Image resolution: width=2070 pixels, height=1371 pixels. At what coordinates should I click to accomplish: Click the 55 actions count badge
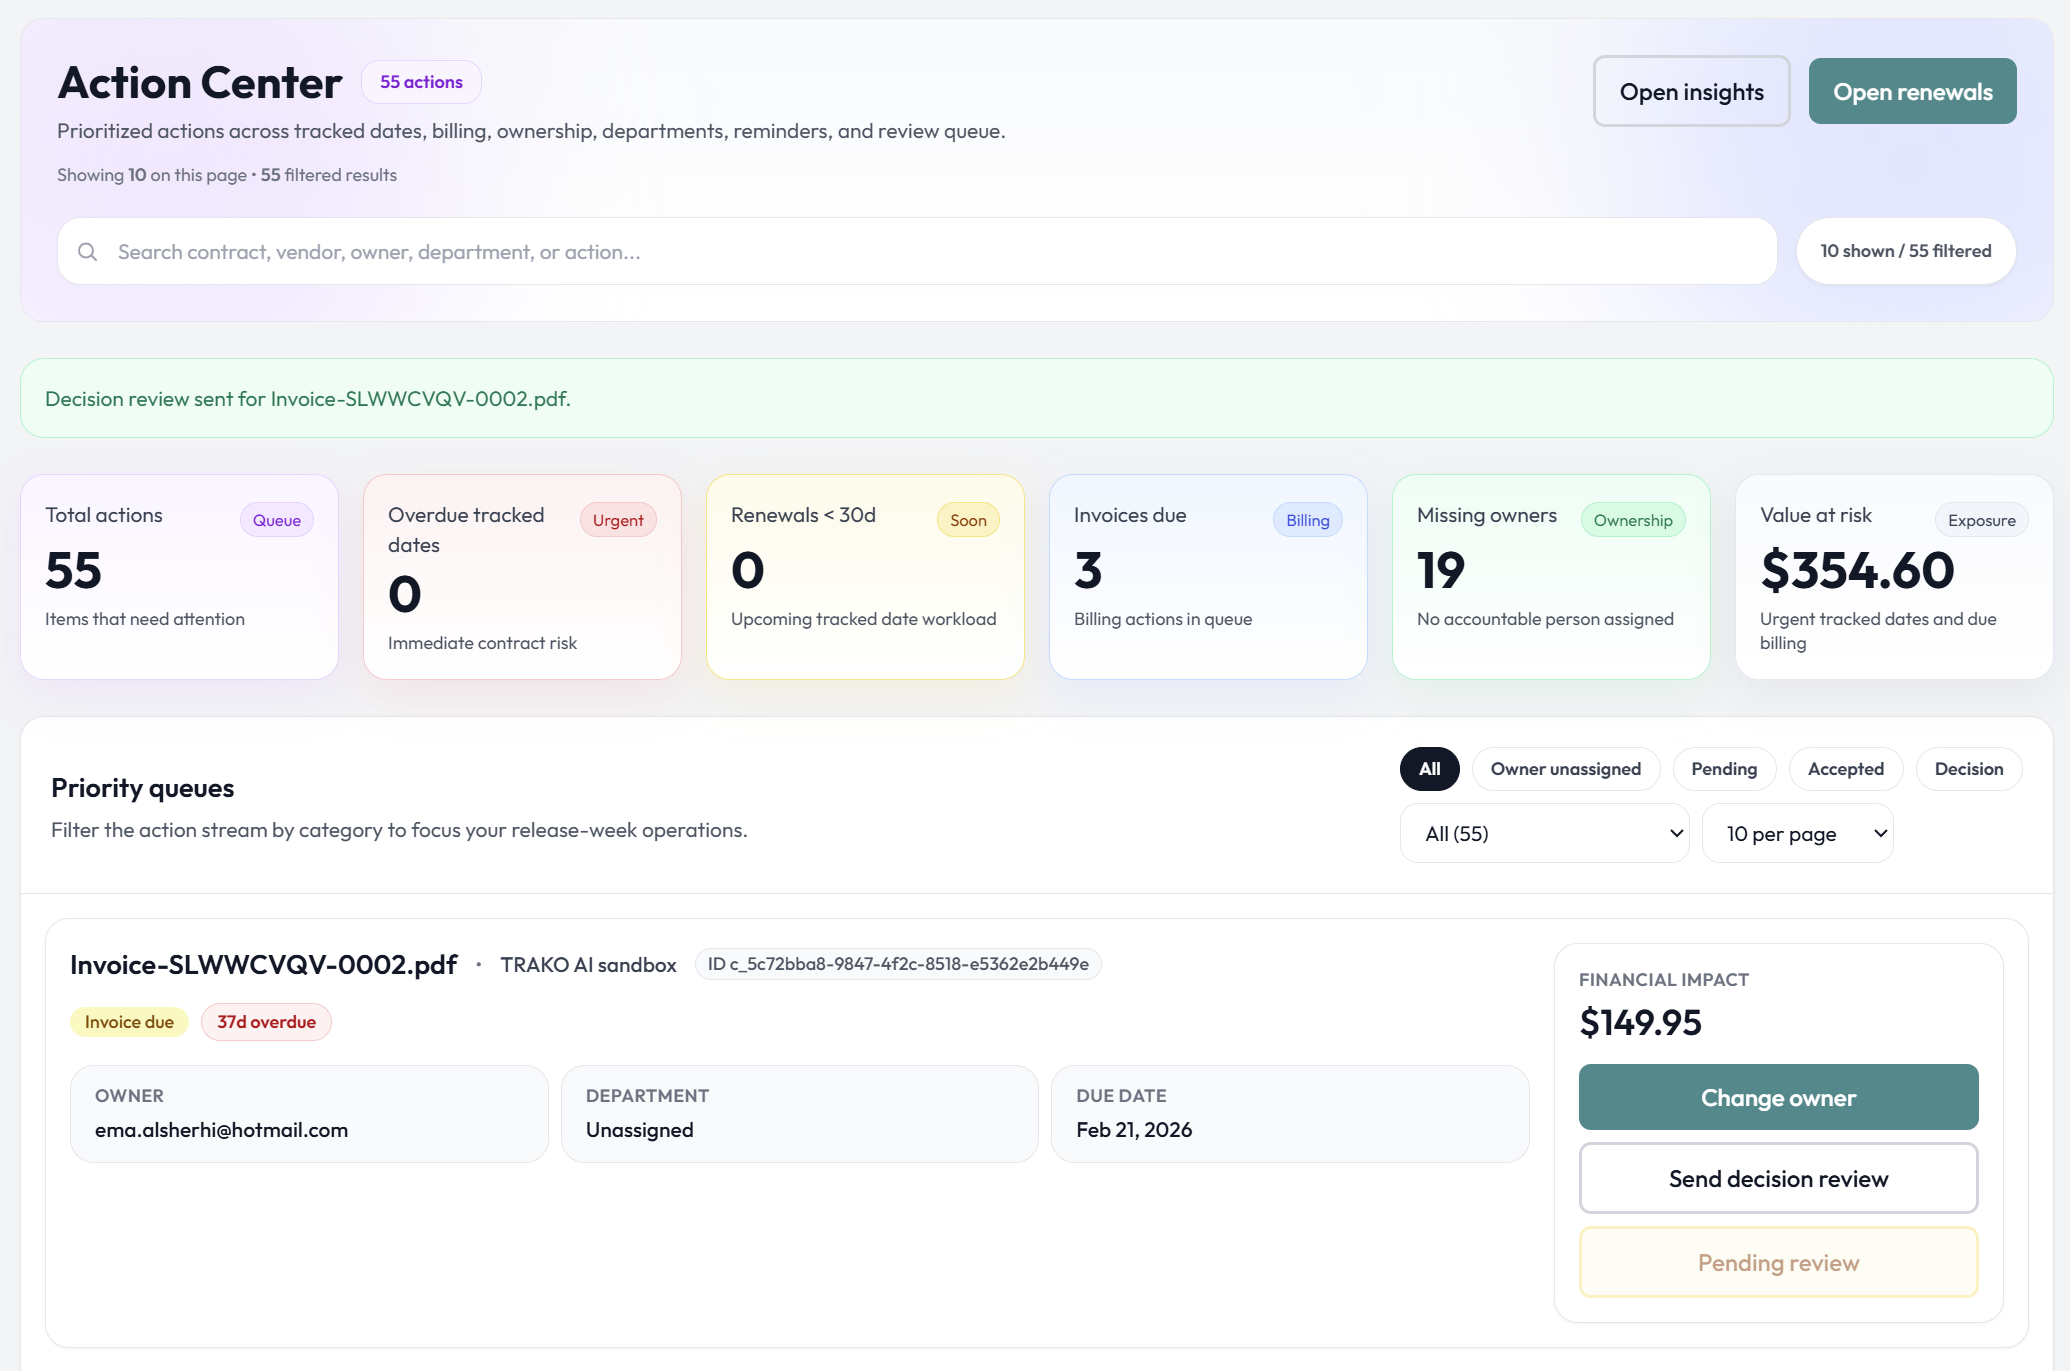click(421, 82)
